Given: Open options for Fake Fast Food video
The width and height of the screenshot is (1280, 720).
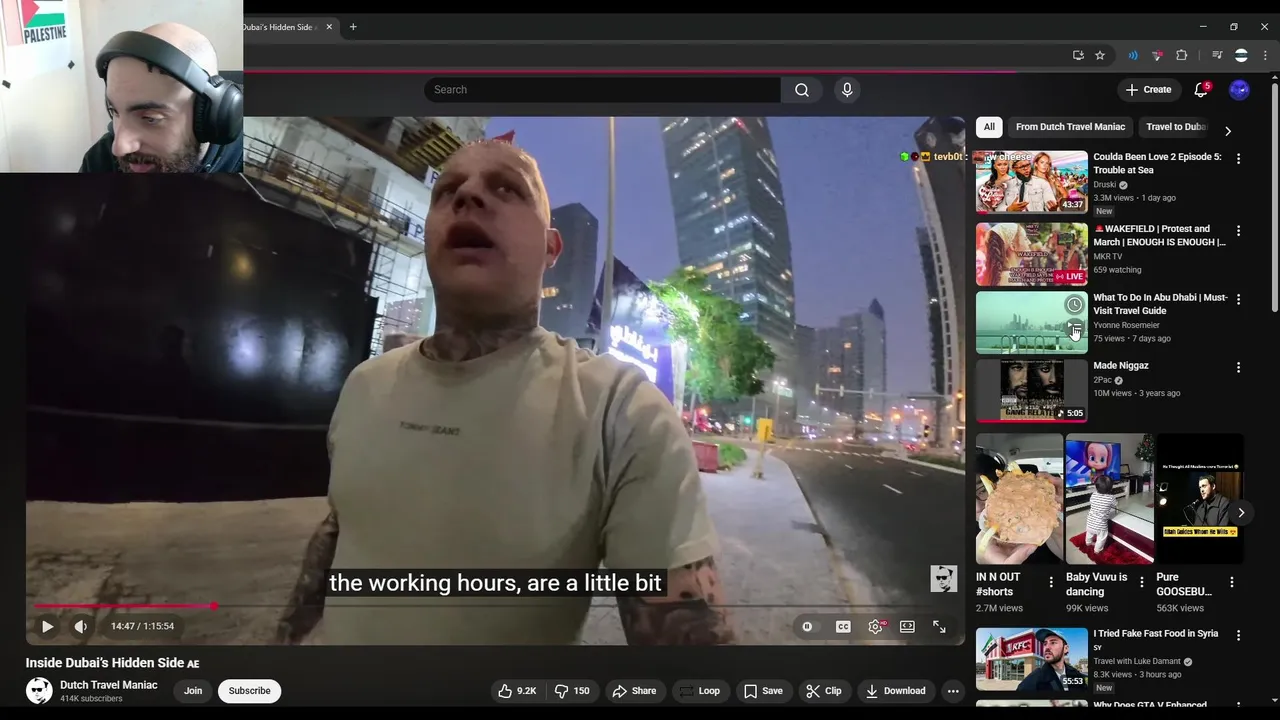Looking at the screenshot, I should pos(1238,636).
